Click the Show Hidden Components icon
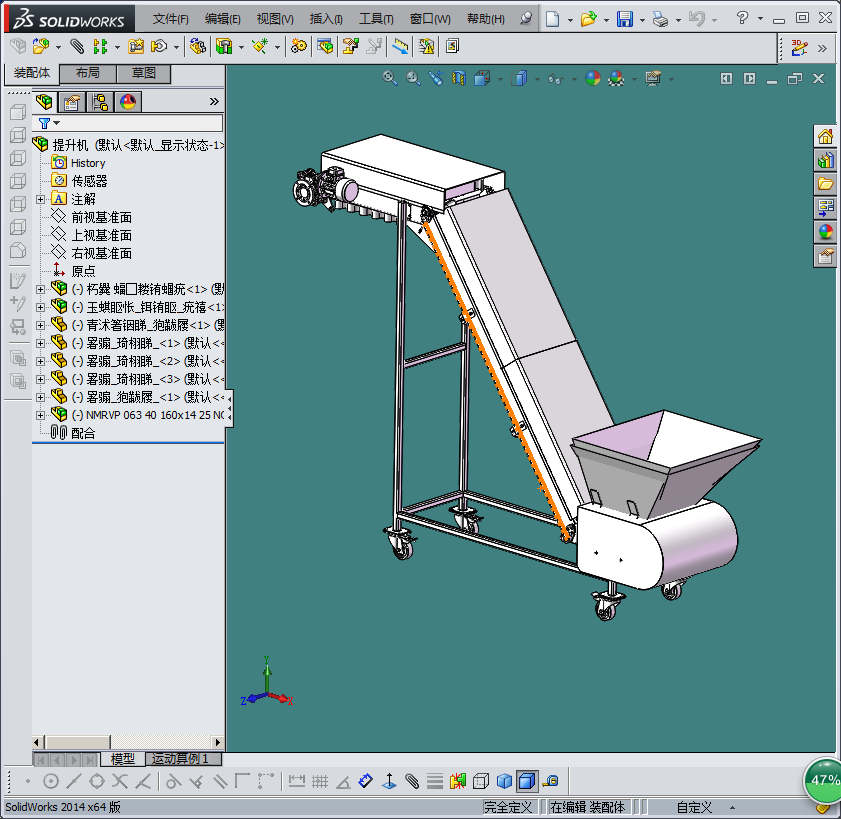The width and height of the screenshot is (841, 819). pyautogui.click(x=197, y=47)
